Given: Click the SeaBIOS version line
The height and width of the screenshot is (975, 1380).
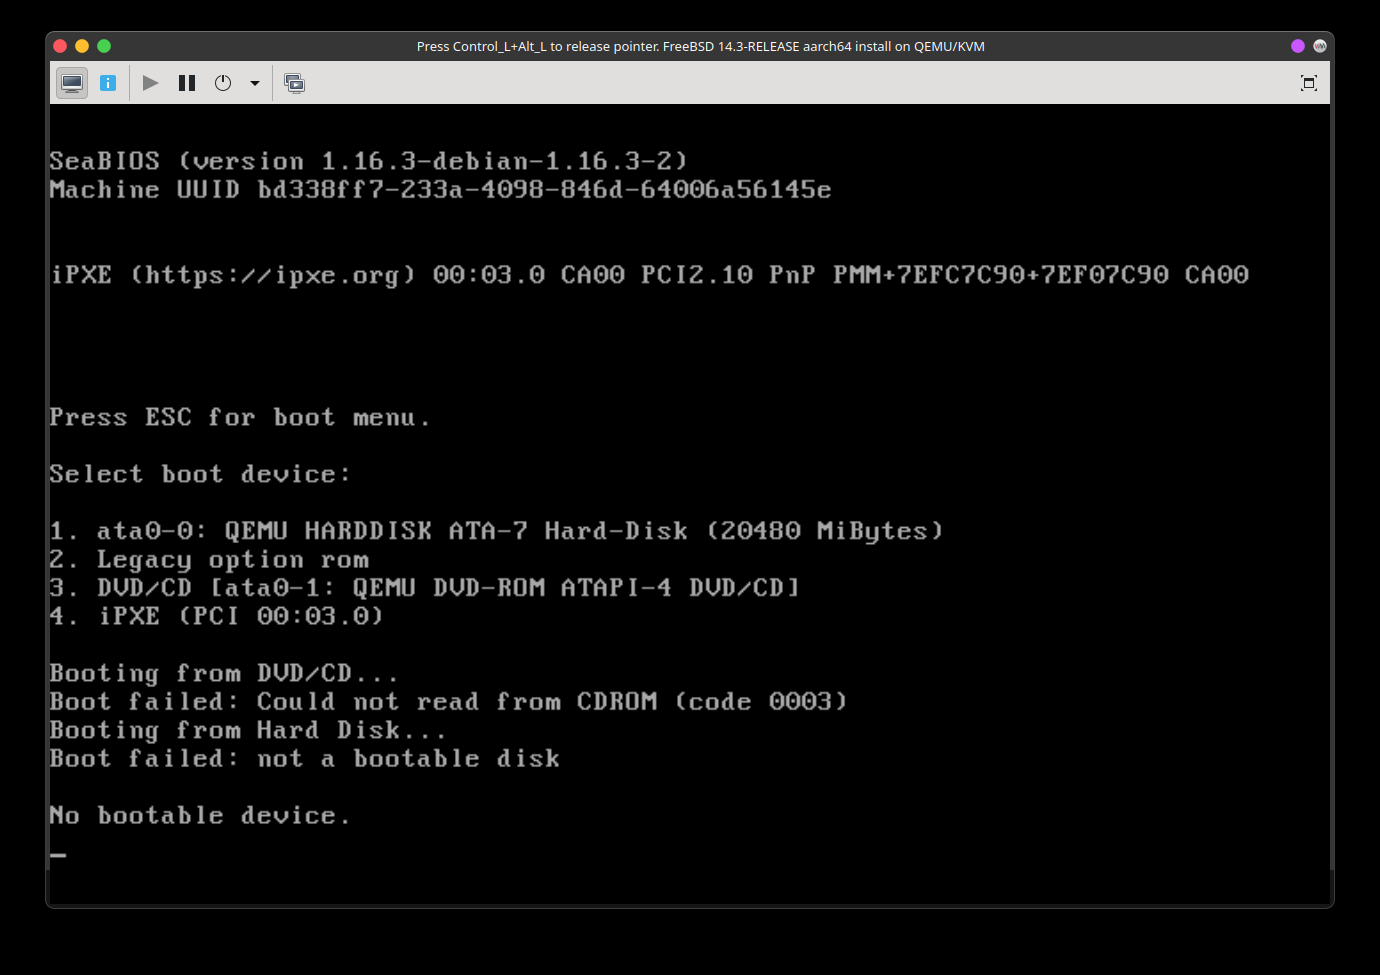Looking at the screenshot, I should point(368,161).
